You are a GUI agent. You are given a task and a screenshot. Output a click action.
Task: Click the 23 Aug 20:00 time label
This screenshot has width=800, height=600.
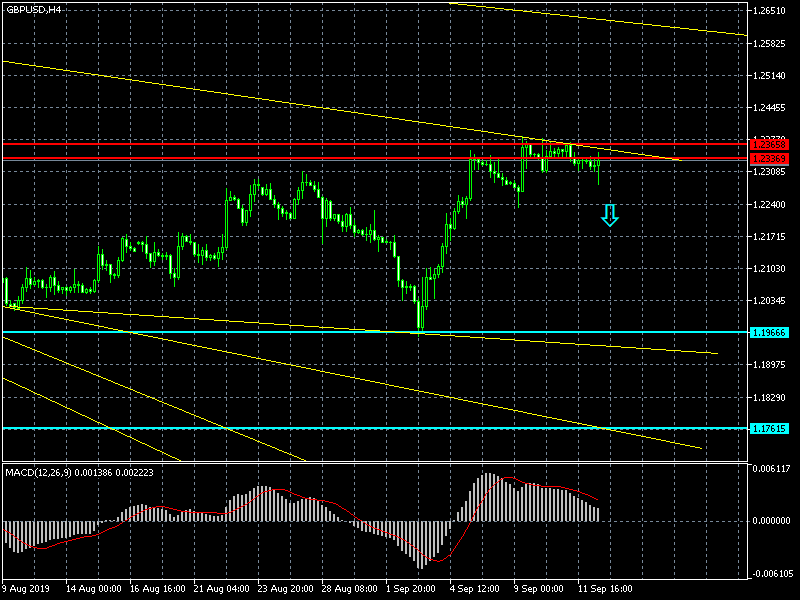point(286,589)
